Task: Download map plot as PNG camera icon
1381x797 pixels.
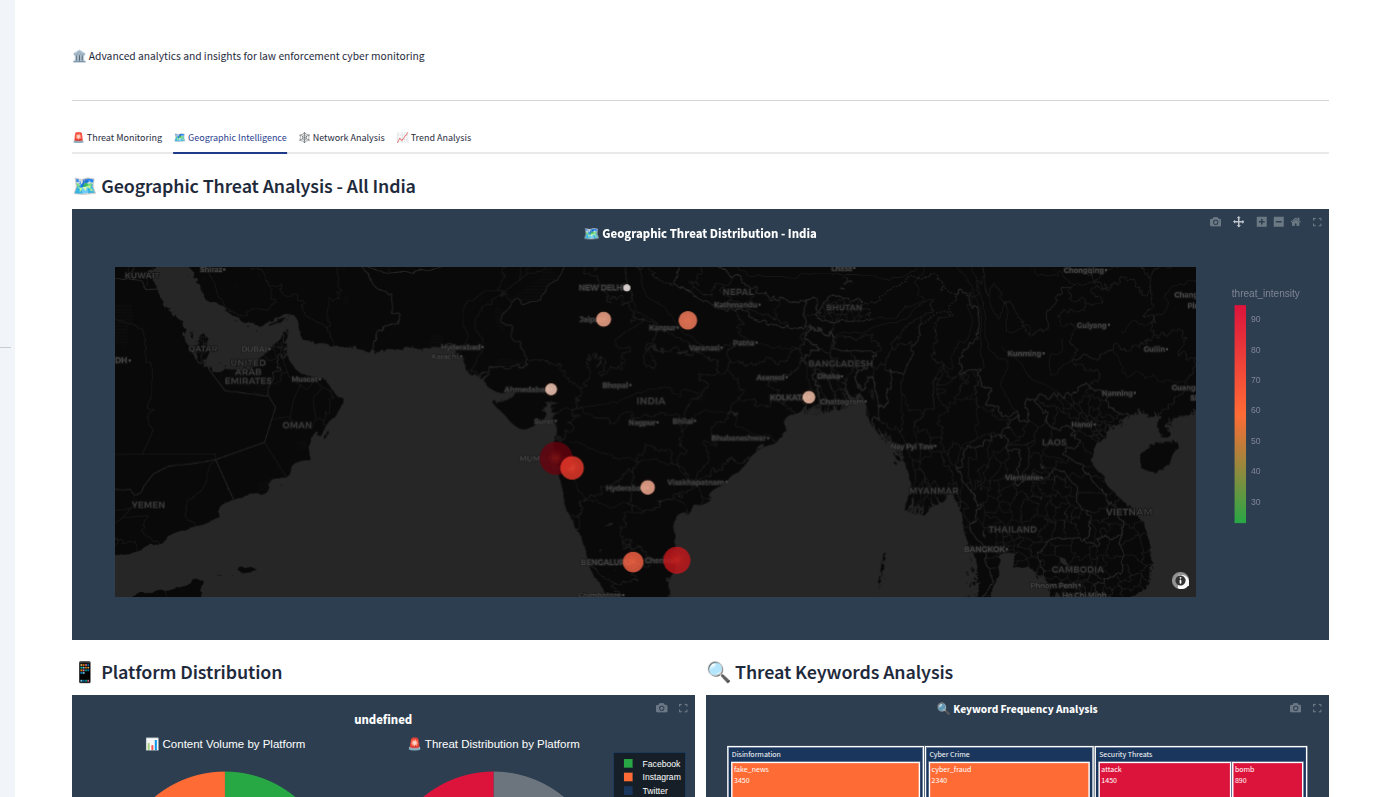Action: pyautogui.click(x=1215, y=222)
